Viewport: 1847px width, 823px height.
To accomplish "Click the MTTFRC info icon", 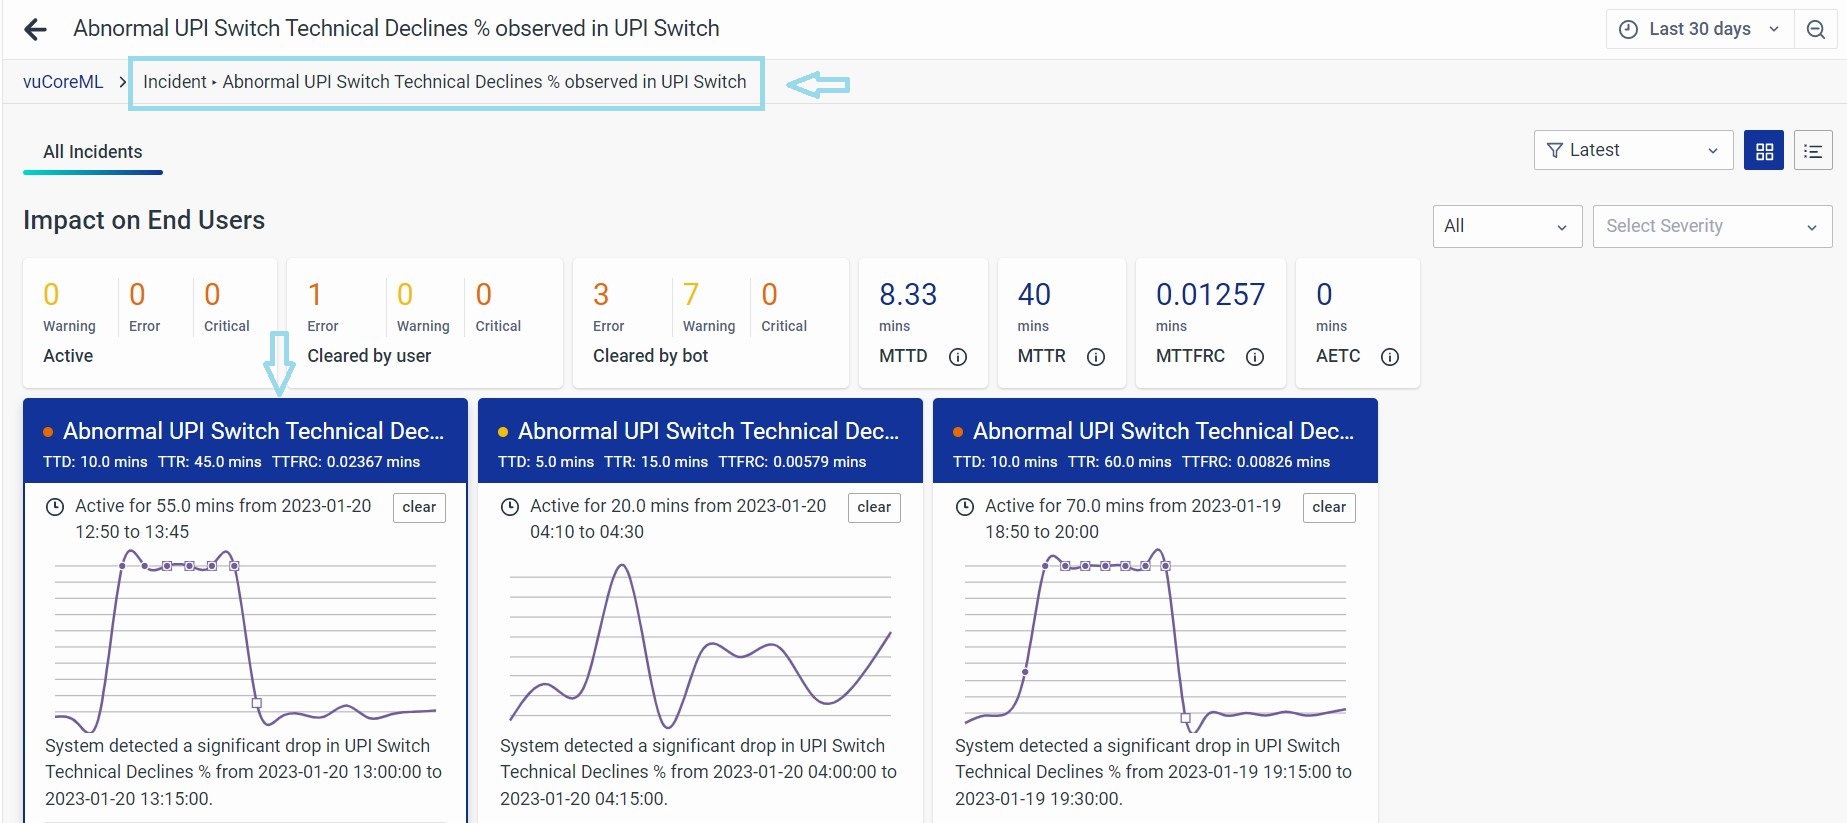I will pyautogui.click(x=1255, y=357).
